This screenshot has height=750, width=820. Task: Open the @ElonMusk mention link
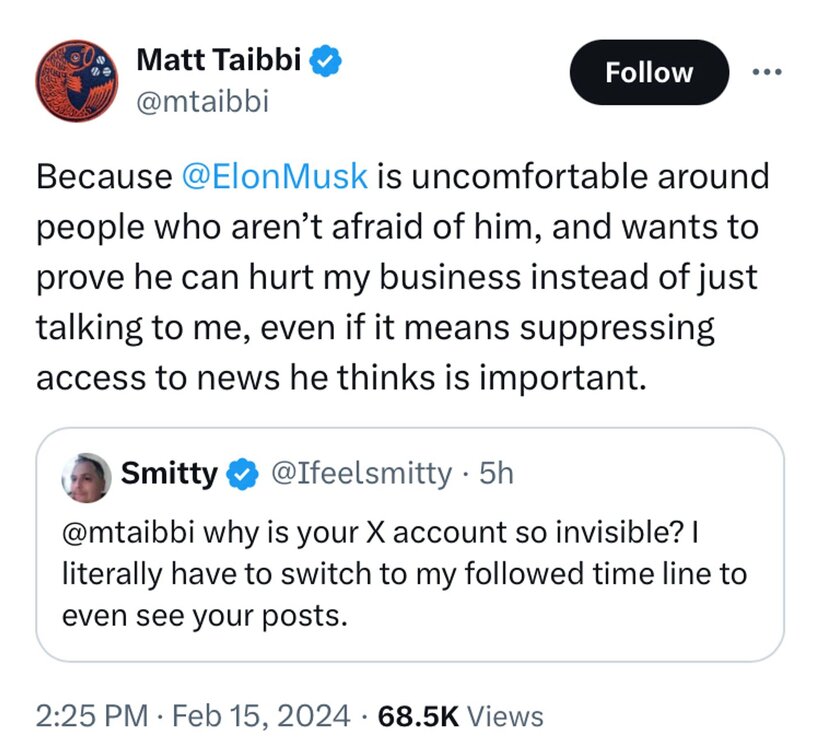click(x=276, y=177)
